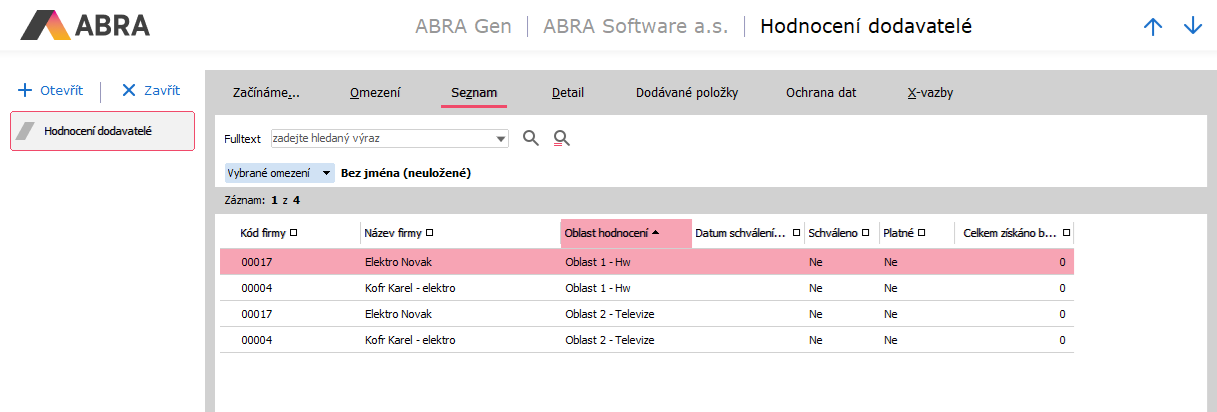Click the down arrow navigation icon
This screenshot has width=1217, height=412.
point(1192,27)
